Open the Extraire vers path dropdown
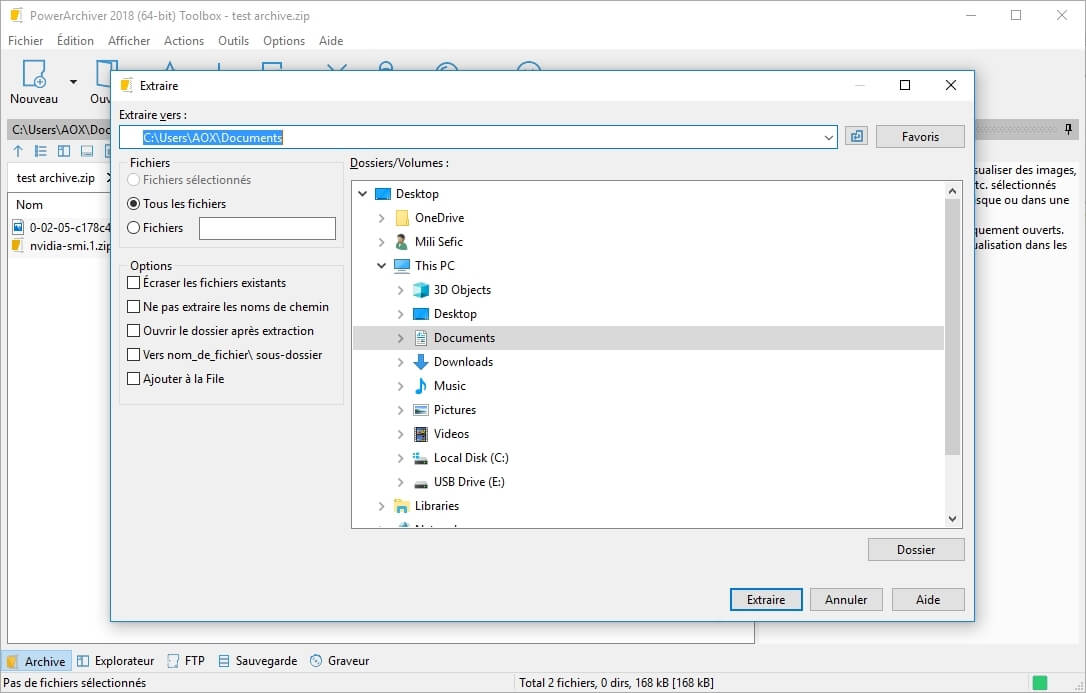Viewport: 1086px width, 693px height. click(829, 137)
